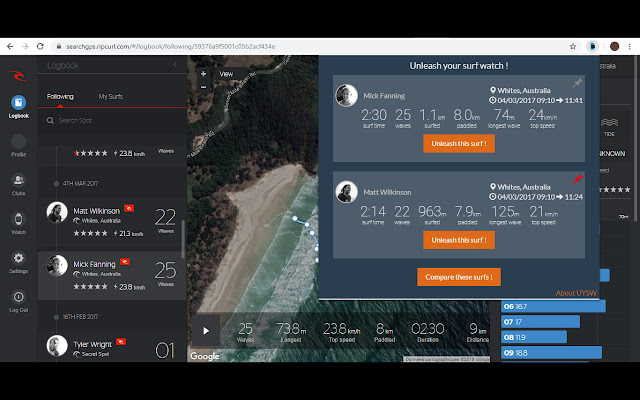Viewport: 640px width, 400px height.
Task: Zoom in on the map
Action: pyautogui.click(x=203, y=74)
